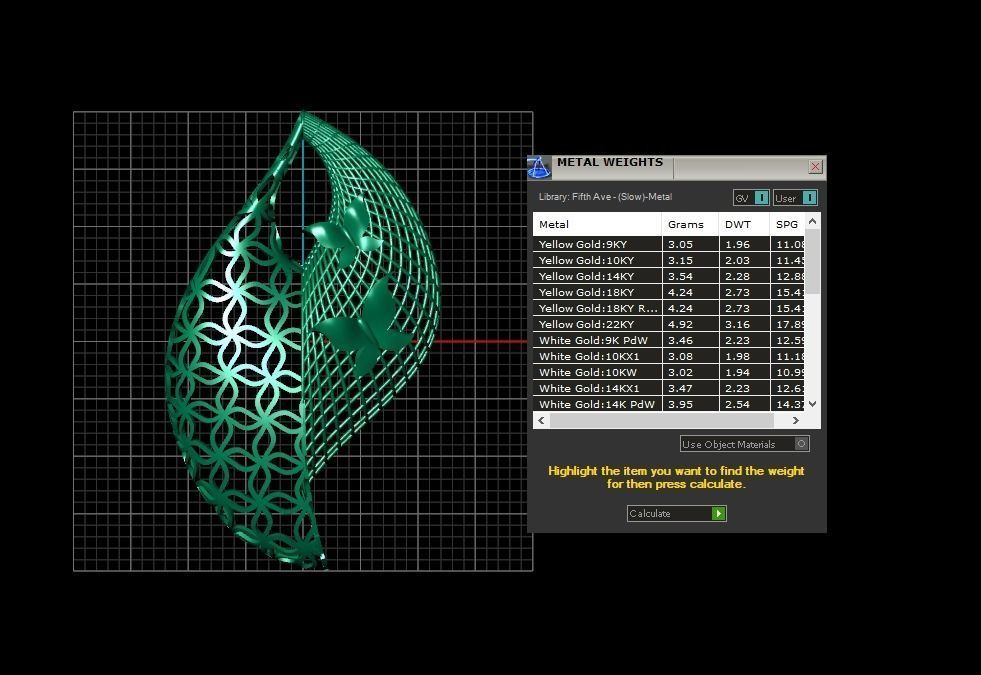This screenshot has height=675, width=981.
Task: Click the Metal Weights cone icon
Action: click(539, 168)
